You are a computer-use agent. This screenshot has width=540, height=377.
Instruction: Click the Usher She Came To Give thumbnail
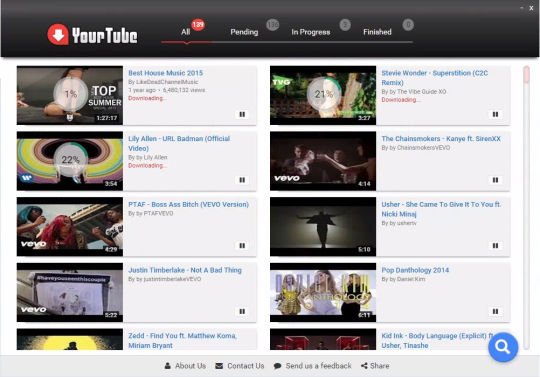pyautogui.click(x=323, y=227)
